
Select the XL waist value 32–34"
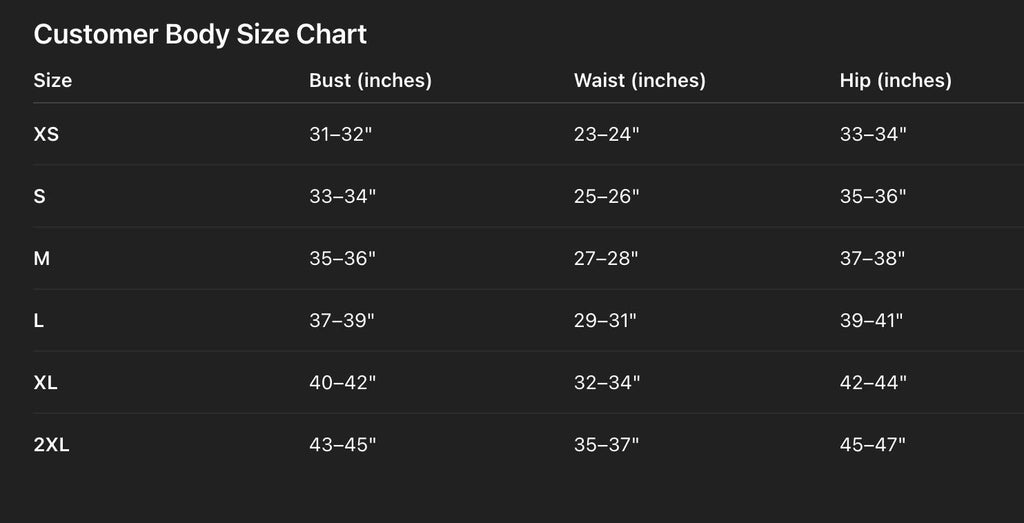pos(607,383)
